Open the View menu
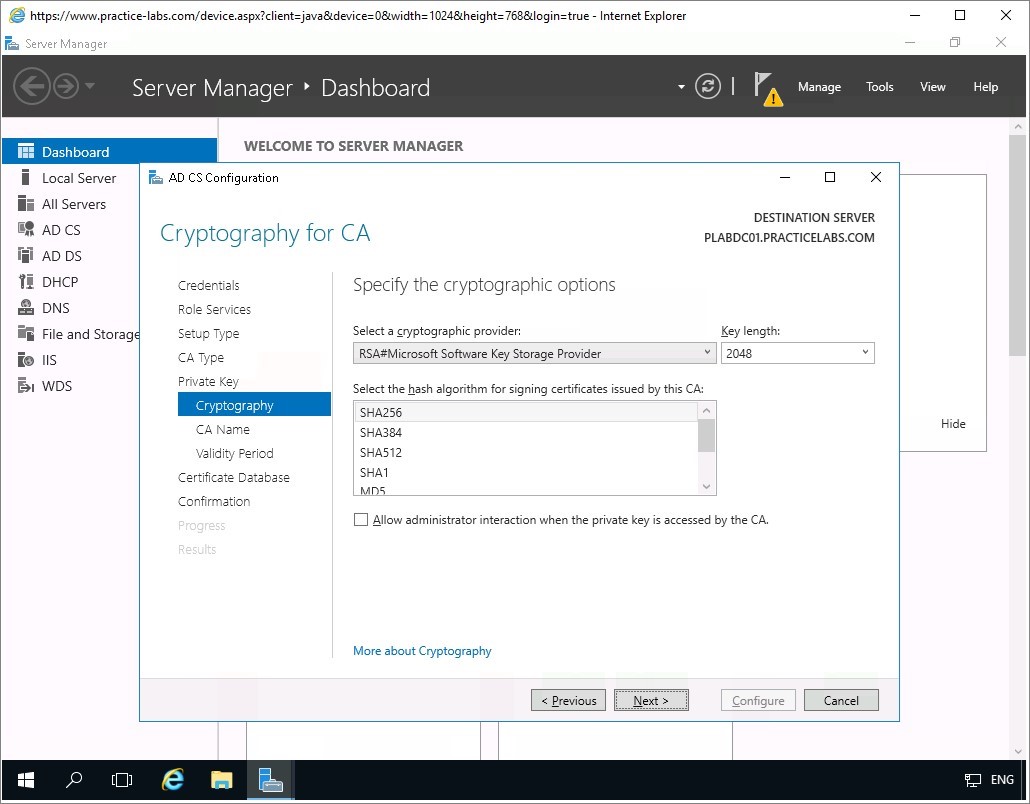The image size is (1030, 804). tap(932, 87)
